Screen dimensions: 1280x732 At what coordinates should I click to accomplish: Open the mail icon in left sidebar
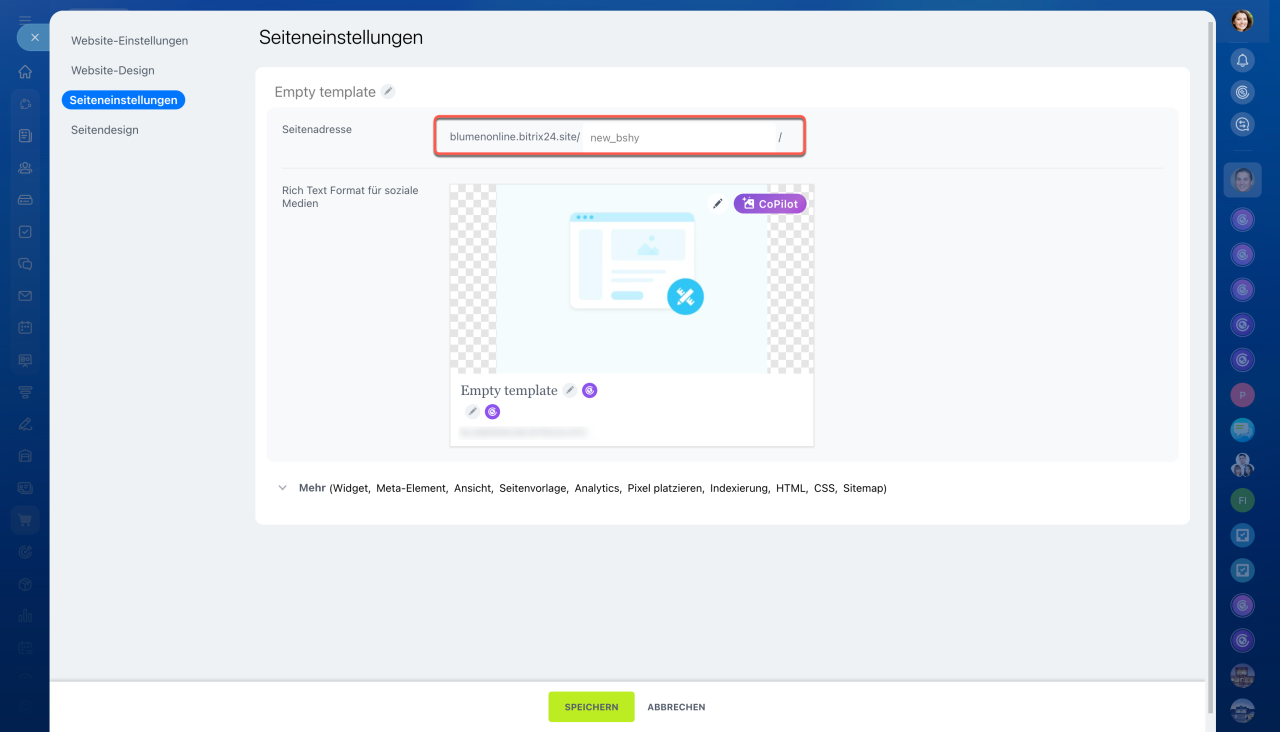25,296
